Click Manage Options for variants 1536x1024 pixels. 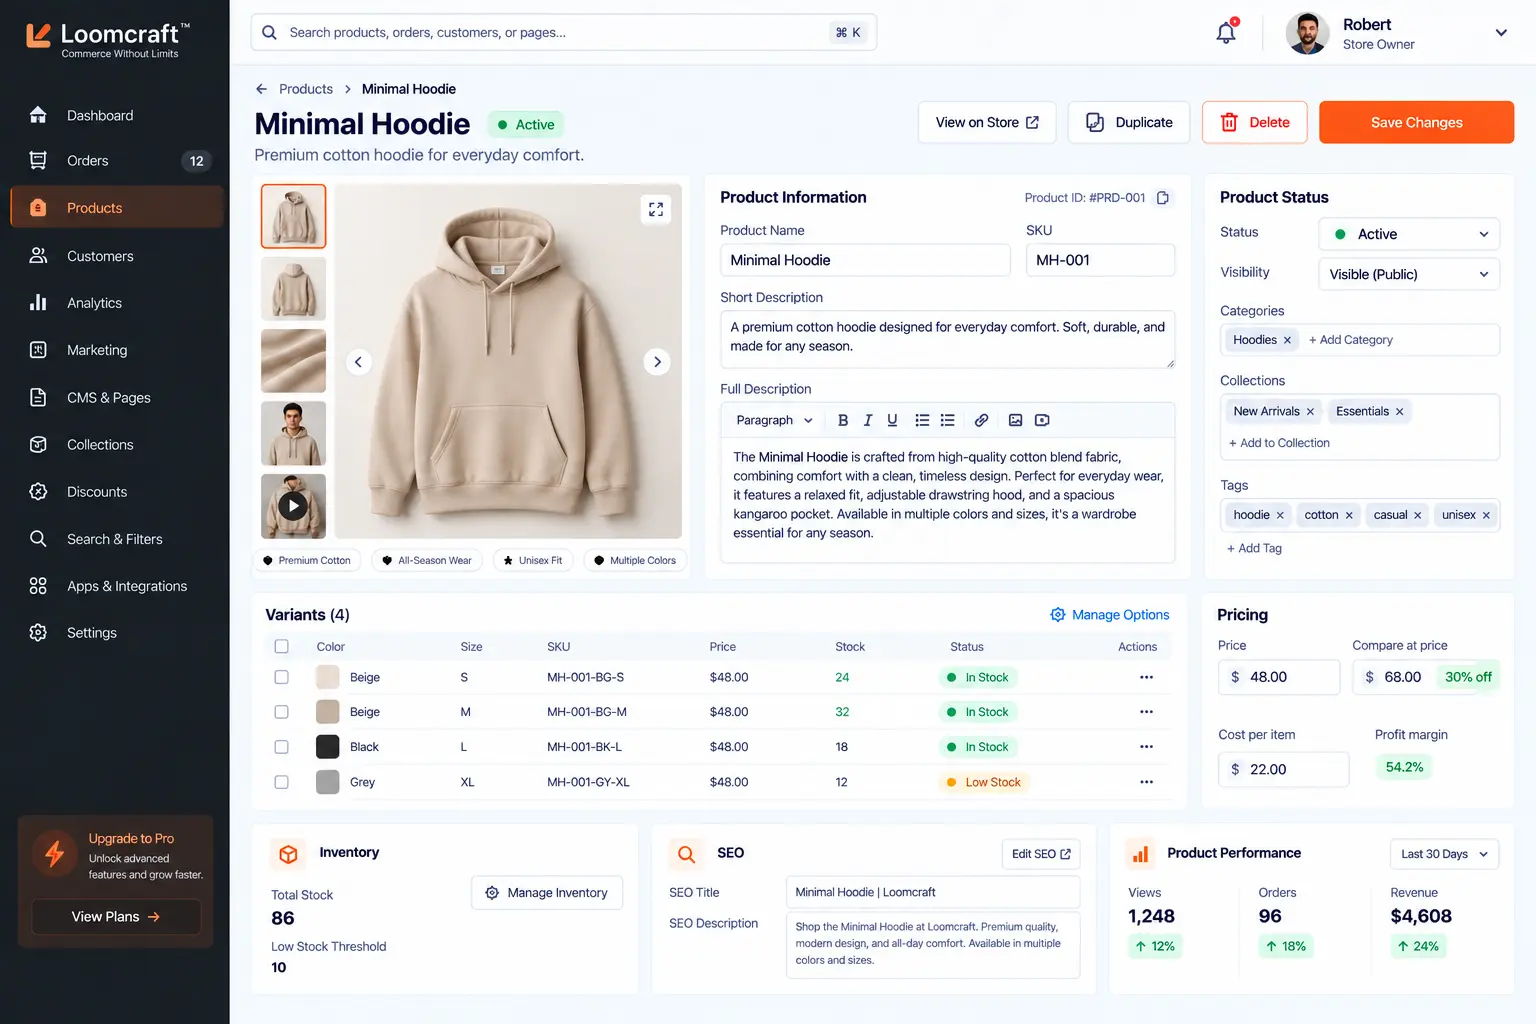[x=1109, y=615]
